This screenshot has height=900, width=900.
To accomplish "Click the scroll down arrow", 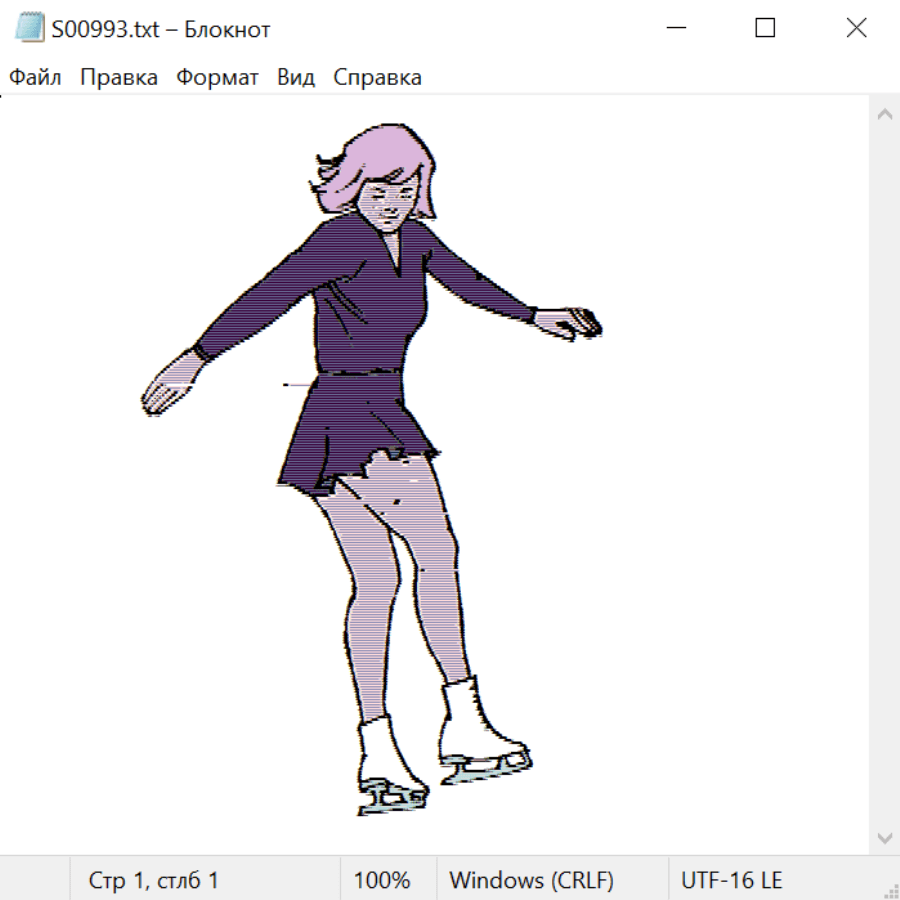I will tap(884, 836).
